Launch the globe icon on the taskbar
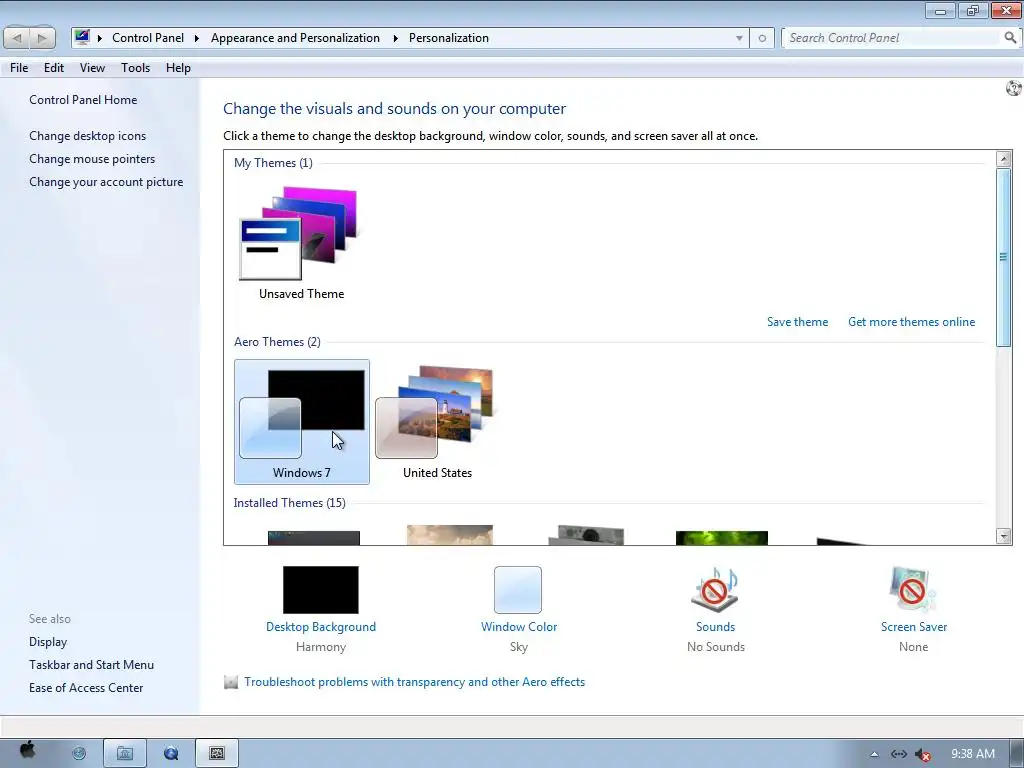The height and width of the screenshot is (768, 1024). [79, 754]
